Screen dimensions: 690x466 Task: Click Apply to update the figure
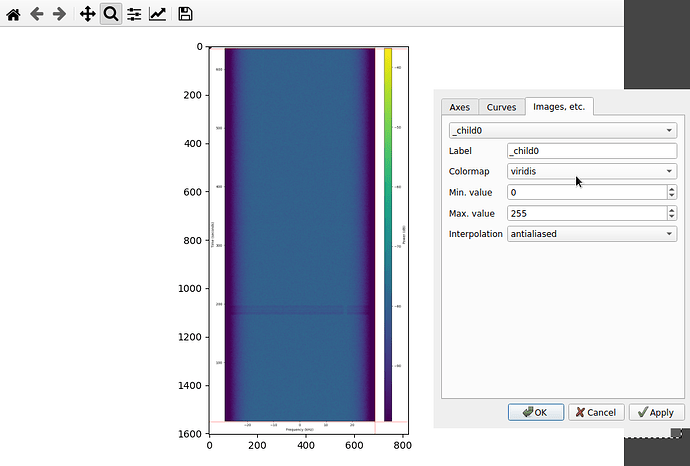655,412
